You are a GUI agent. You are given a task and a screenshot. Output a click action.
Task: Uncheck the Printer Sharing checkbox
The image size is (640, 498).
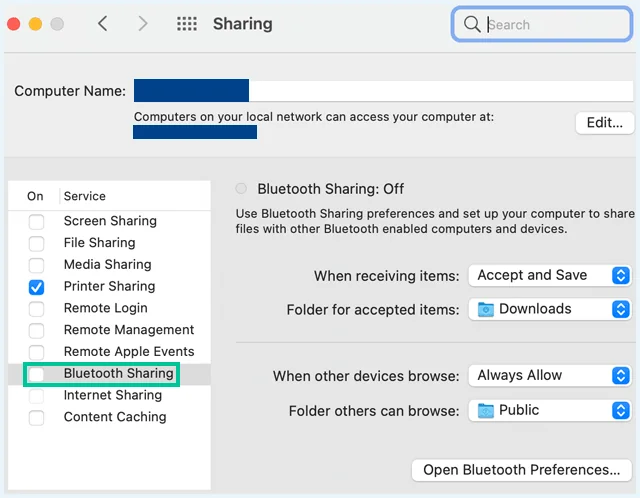tap(36, 287)
